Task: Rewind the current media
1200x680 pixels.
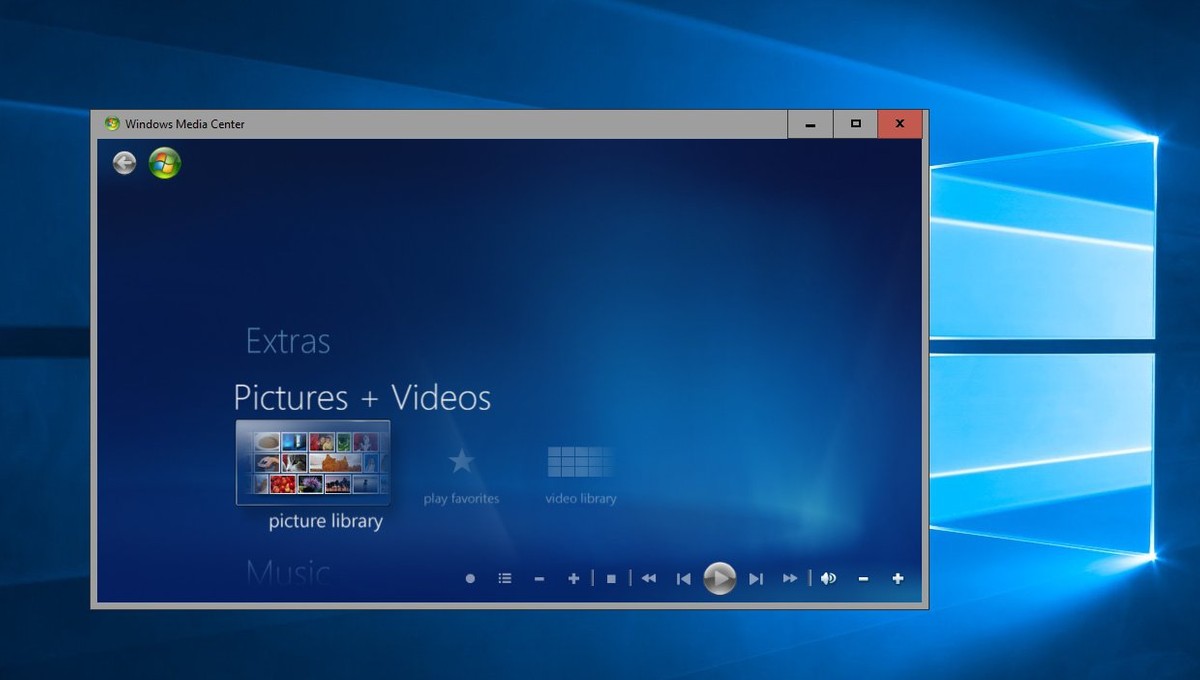Action: click(x=648, y=578)
